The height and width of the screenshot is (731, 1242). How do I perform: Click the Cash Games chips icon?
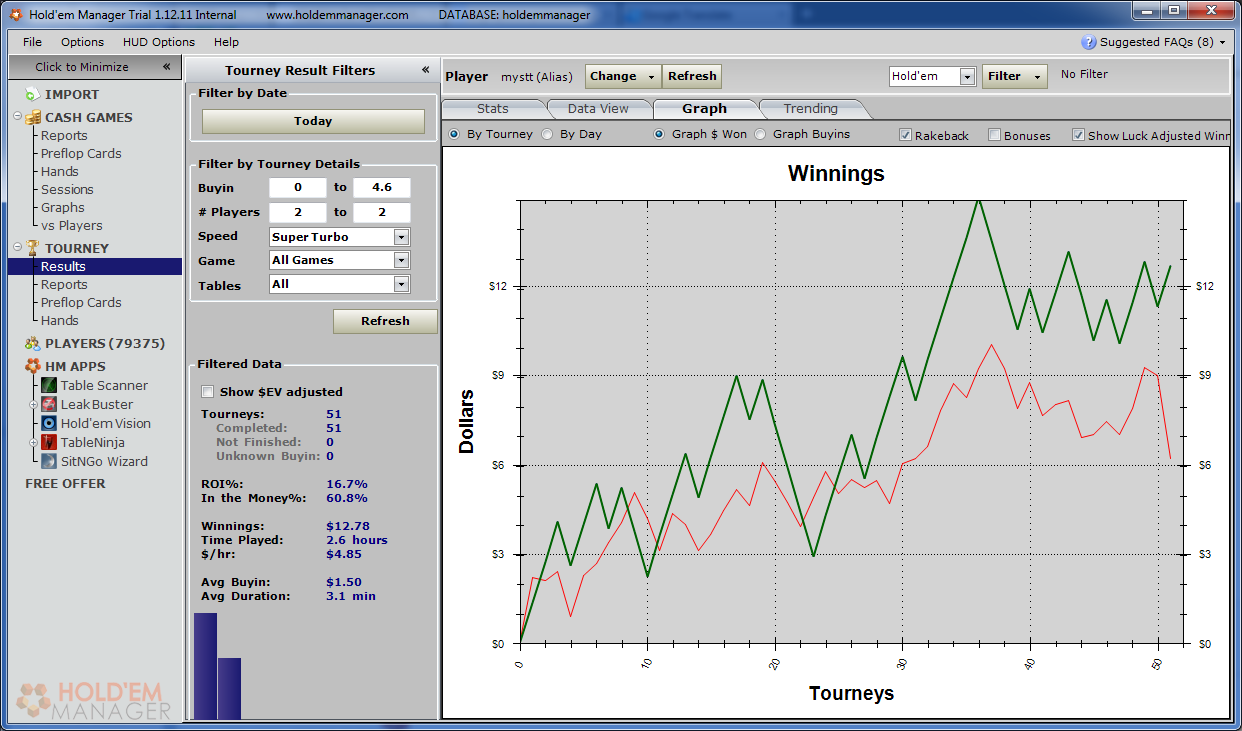(33, 117)
